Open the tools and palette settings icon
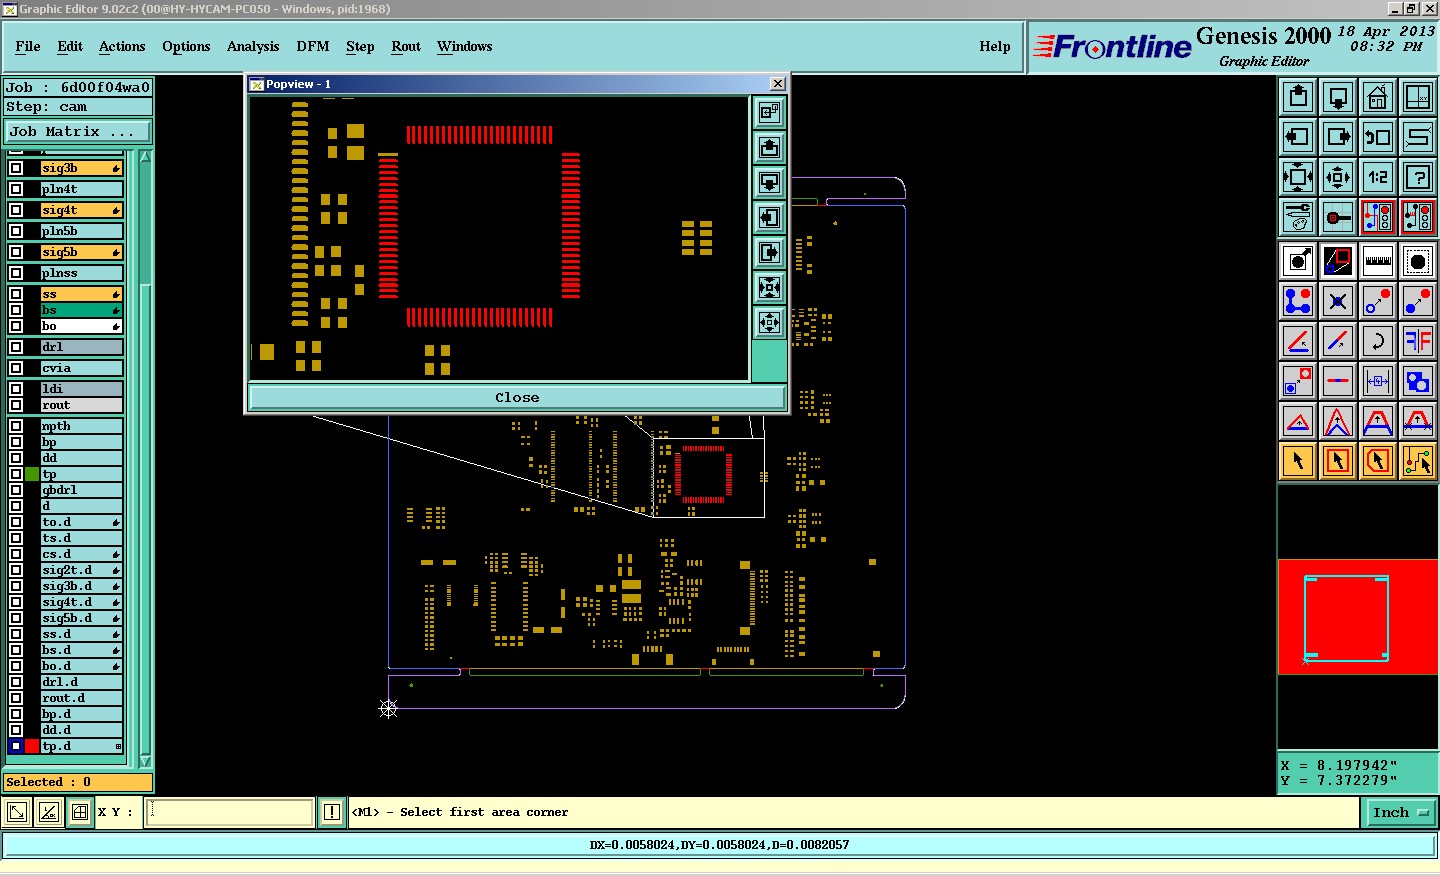1440x876 pixels. point(1298,217)
